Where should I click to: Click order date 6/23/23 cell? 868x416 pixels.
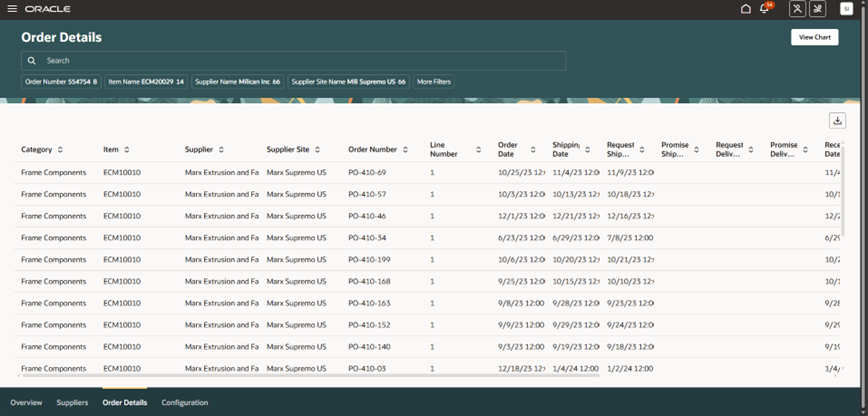pyautogui.click(x=521, y=238)
